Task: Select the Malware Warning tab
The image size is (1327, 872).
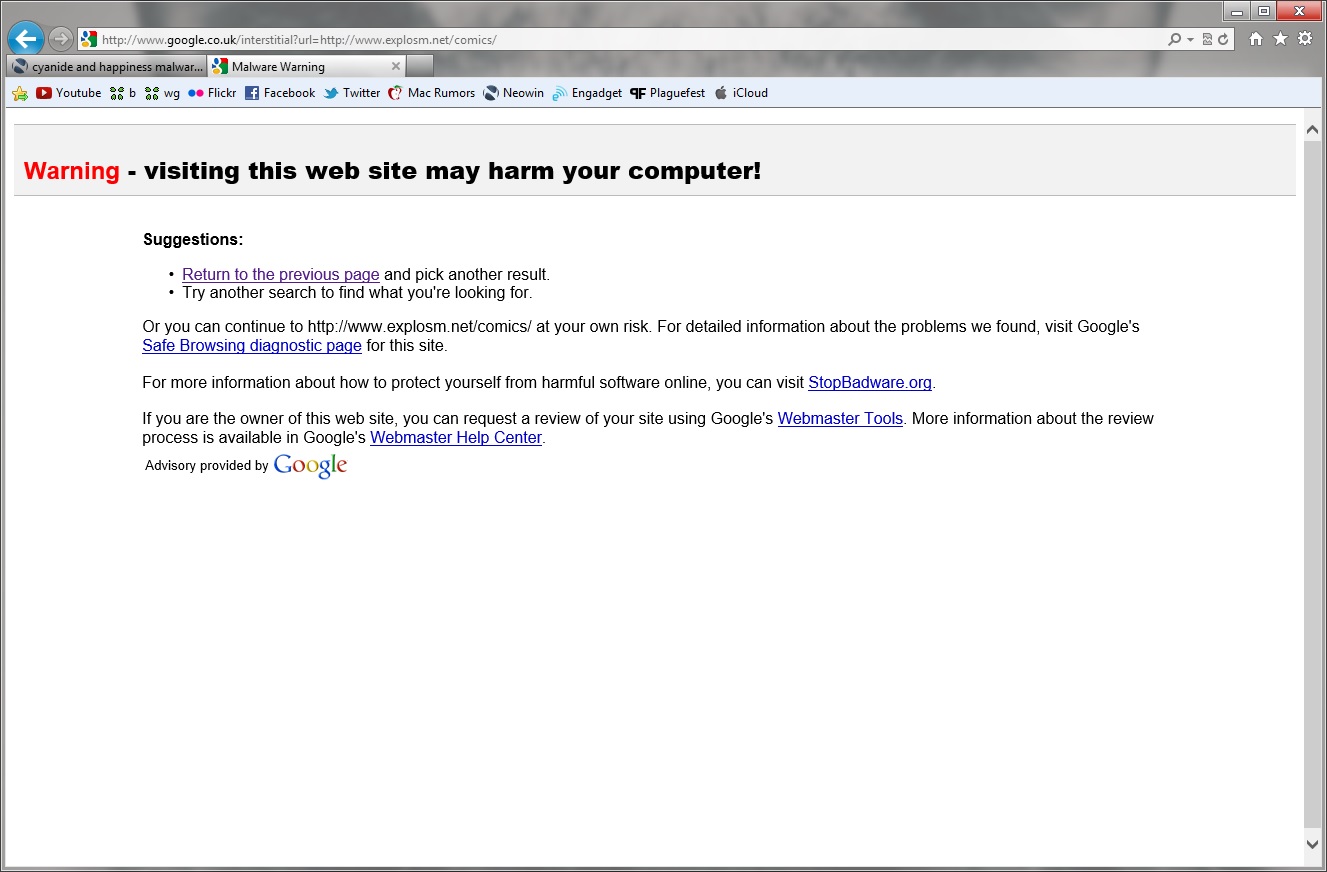Action: click(x=306, y=67)
